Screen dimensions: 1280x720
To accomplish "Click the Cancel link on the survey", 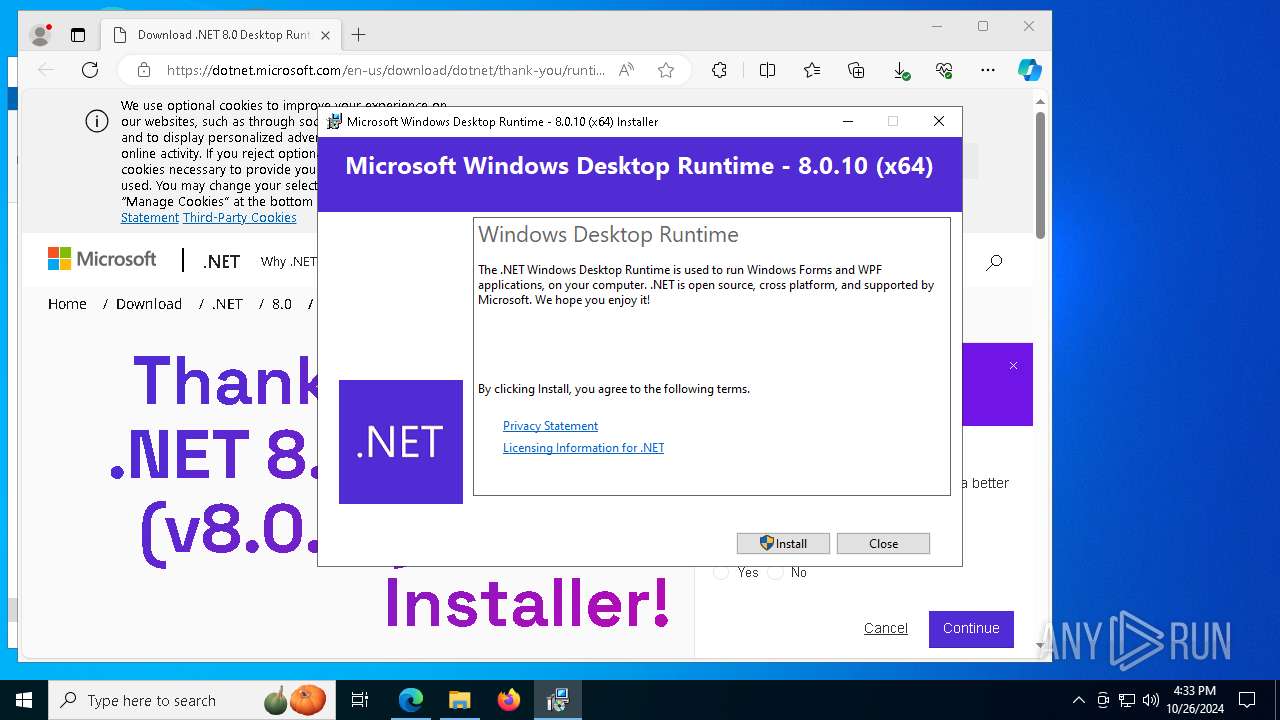I will (x=886, y=628).
